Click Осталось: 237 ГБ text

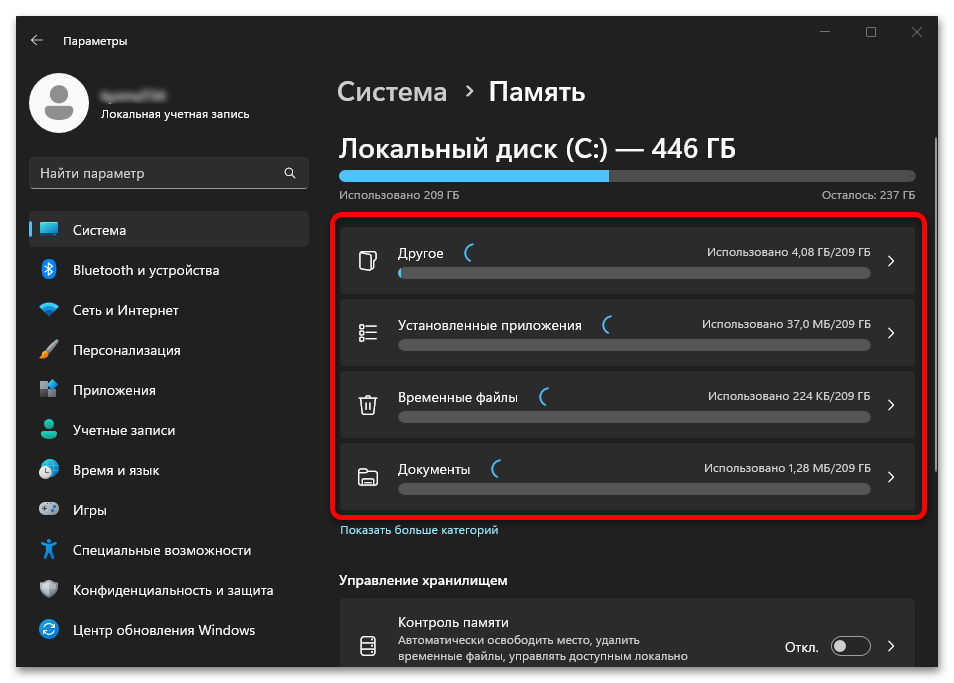pyautogui.click(x=868, y=195)
